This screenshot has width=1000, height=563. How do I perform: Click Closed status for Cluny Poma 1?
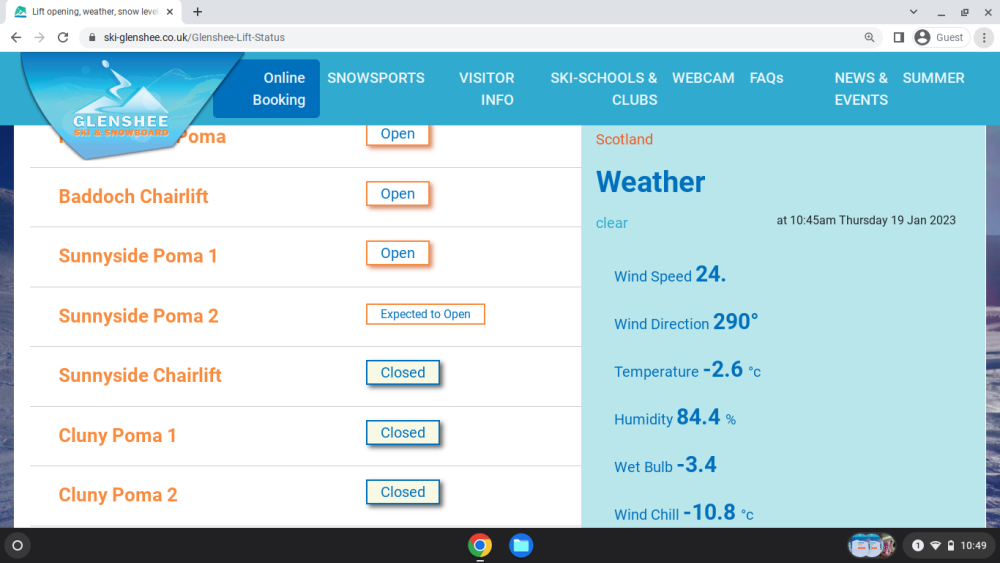pyautogui.click(x=402, y=432)
